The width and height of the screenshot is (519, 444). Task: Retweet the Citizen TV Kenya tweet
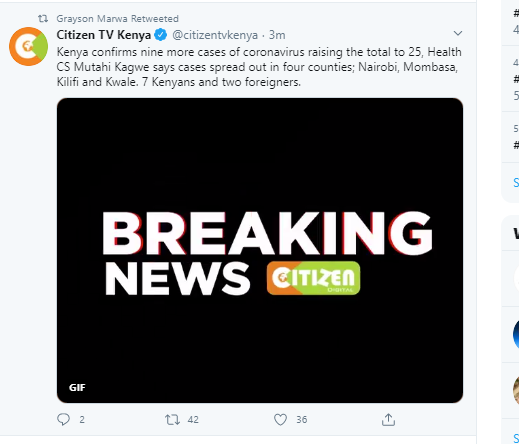[172, 419]
